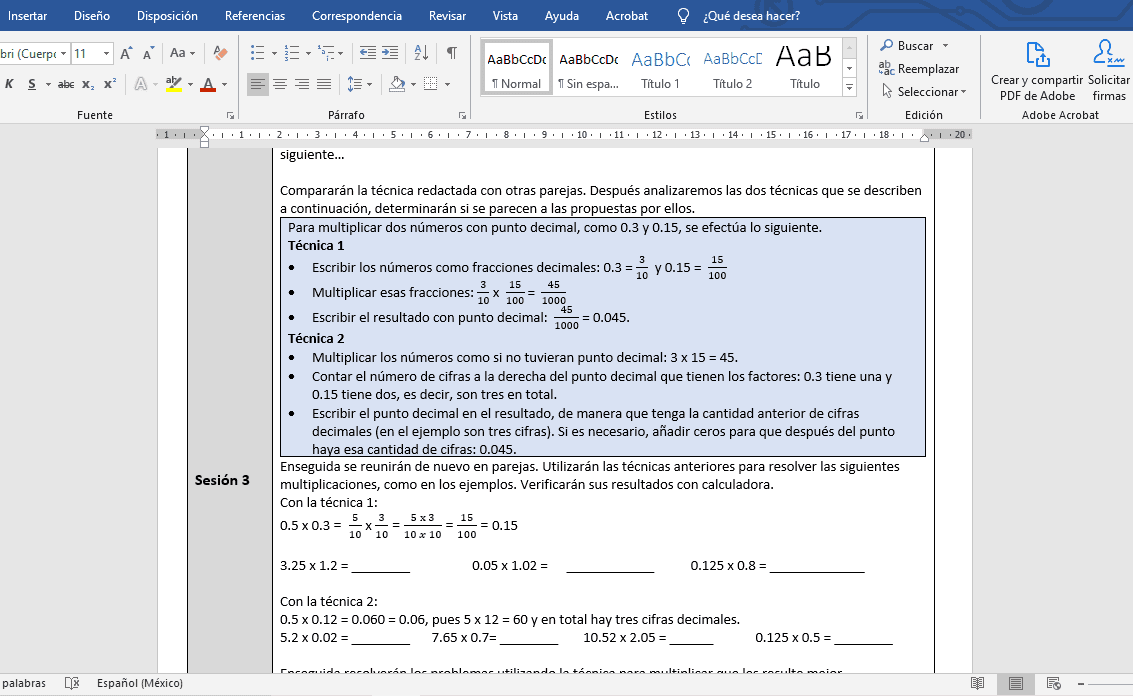Toggle underline S formatting
Image resolution: width=1133 pixels, height=696 pixels.
coord(32,85)
